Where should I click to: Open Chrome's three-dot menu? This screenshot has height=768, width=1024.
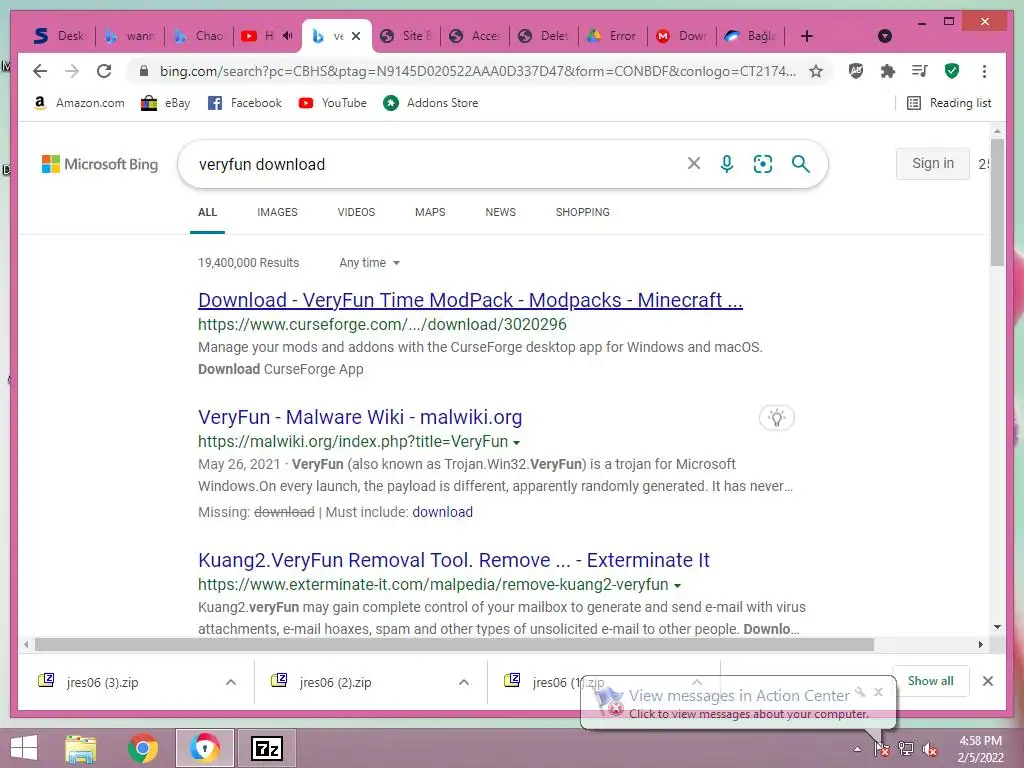coord(984,71)
